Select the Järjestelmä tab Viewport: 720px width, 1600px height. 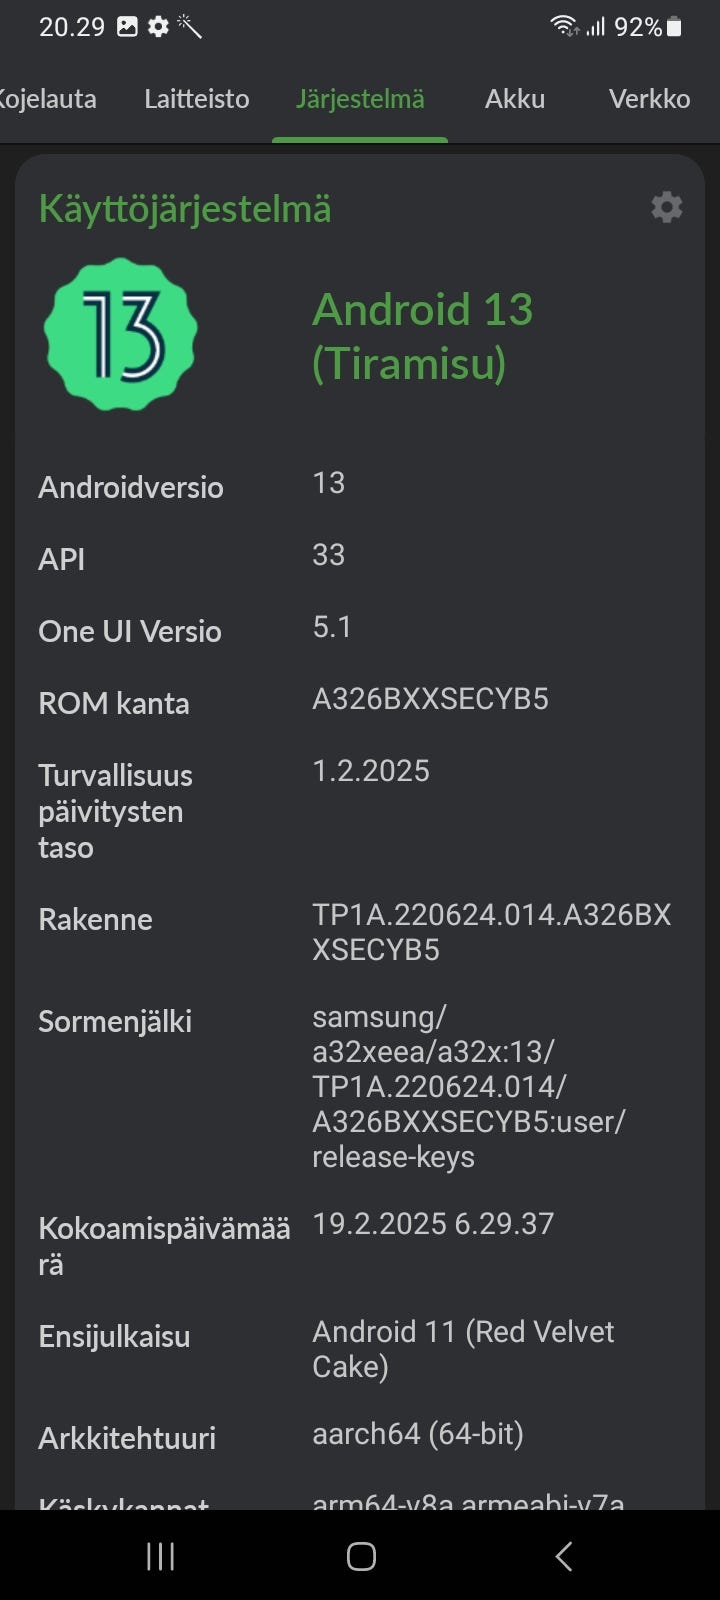[x=360, y=99]
